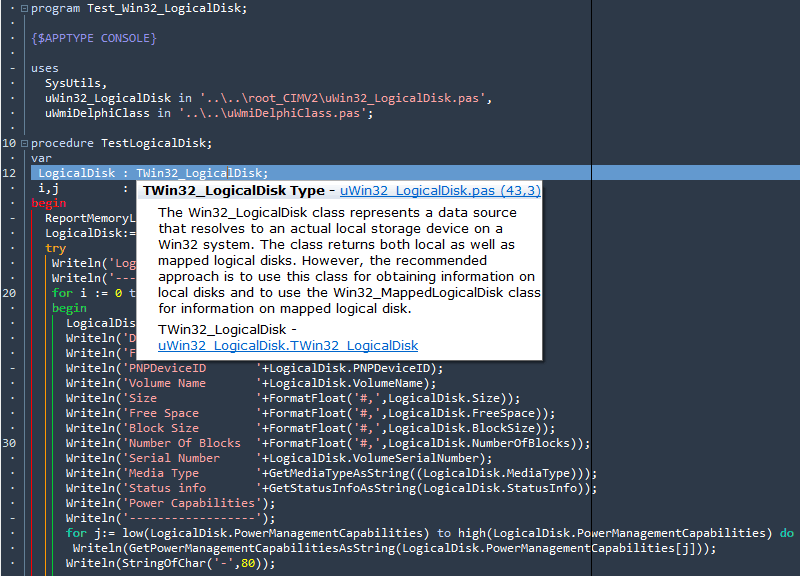This screenshot has height=576, width=800.
Task: Click the TWin32_LogicalDisk type name in the var declaration
Action: [199, 173]
